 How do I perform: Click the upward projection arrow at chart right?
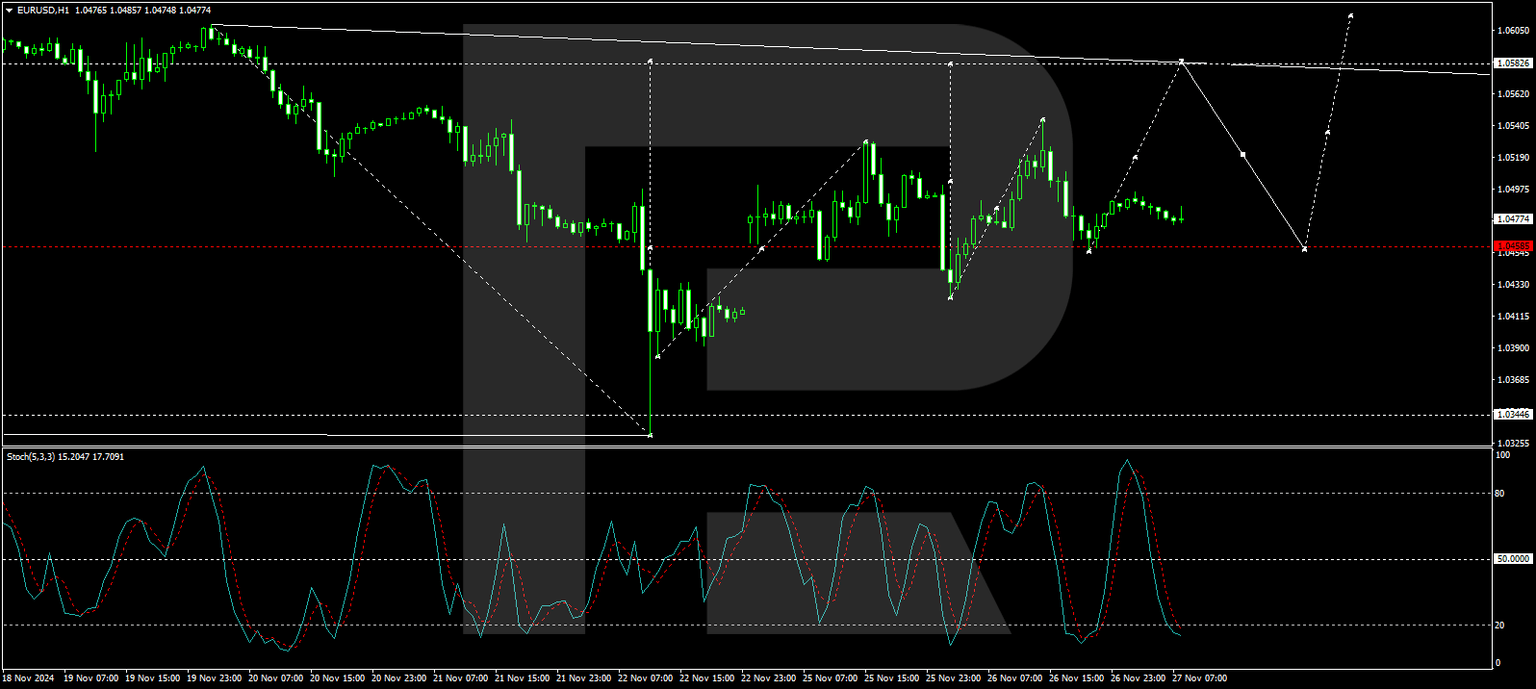click(1350, 15)
